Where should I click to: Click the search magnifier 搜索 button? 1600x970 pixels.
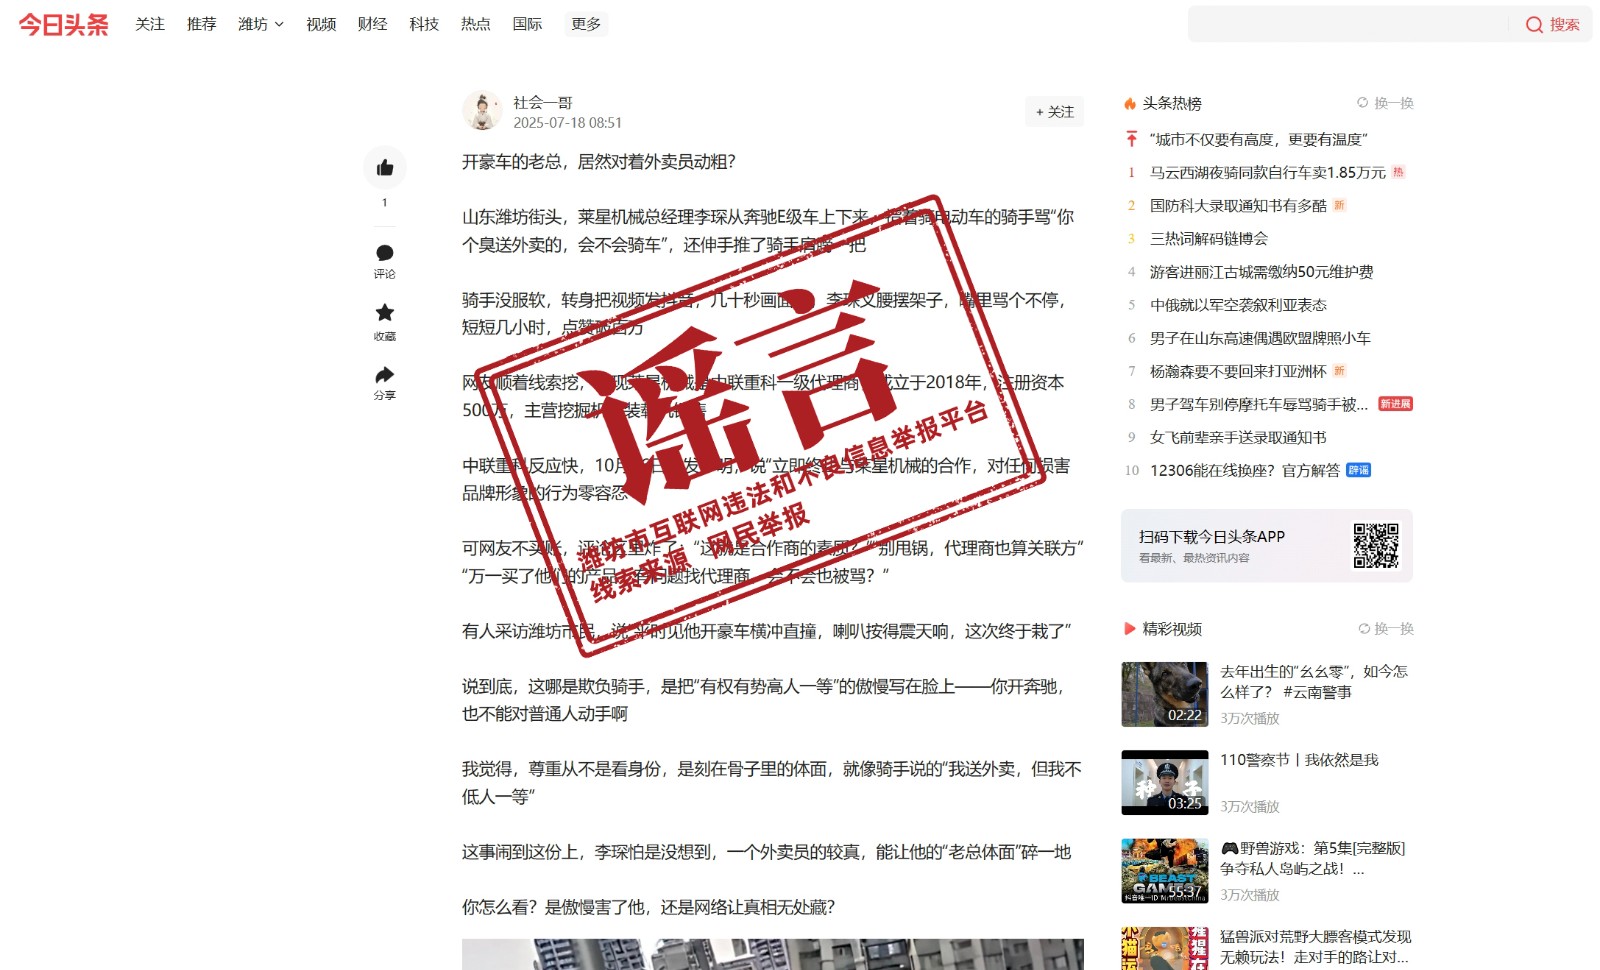[1552, 25]
